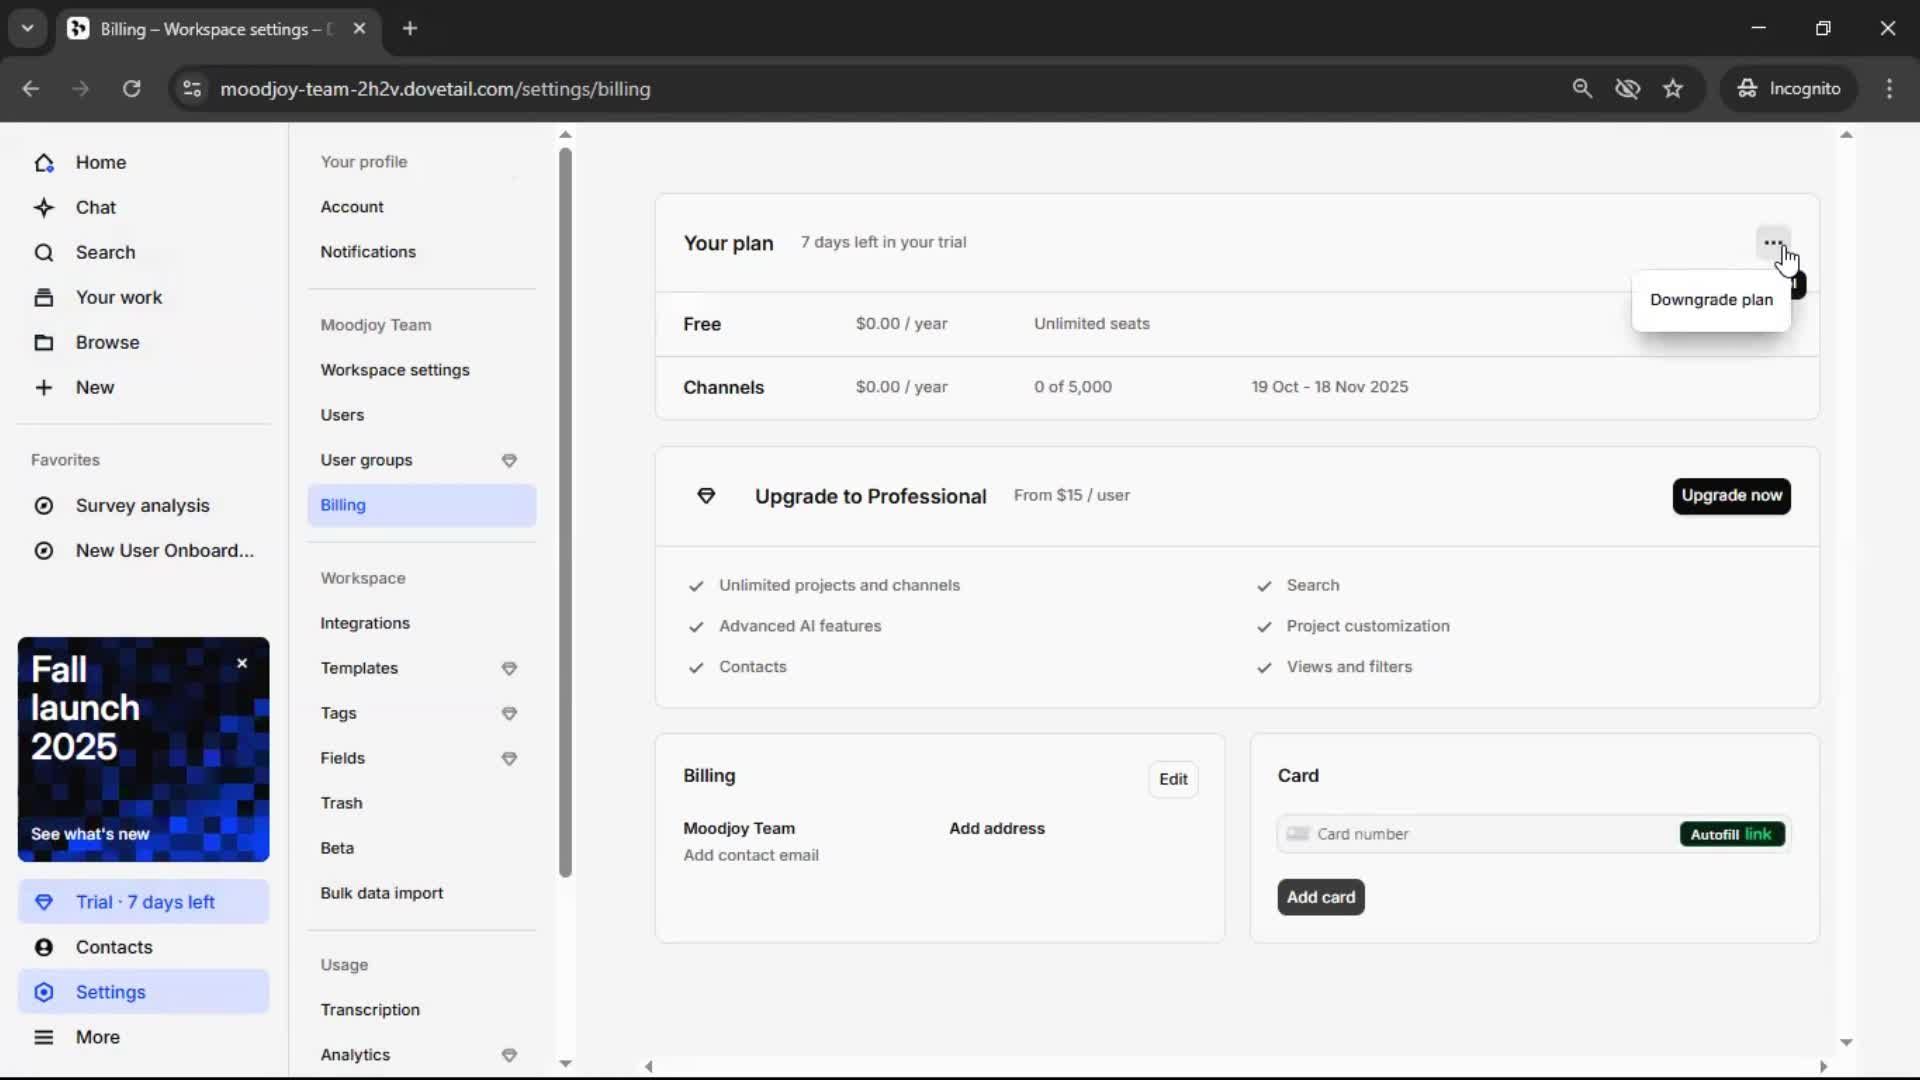Viewport: 1920px width, 1080px height.
Task: Open Billing in settings navigation
Action: [343, 505]
